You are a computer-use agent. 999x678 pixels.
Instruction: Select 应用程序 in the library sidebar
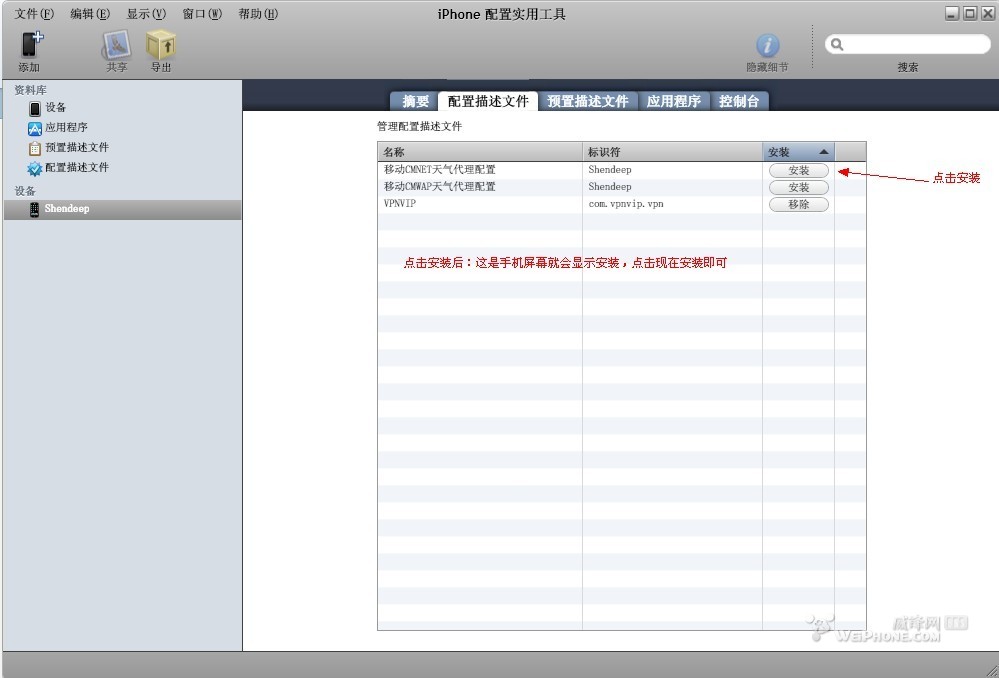[65, 128]
